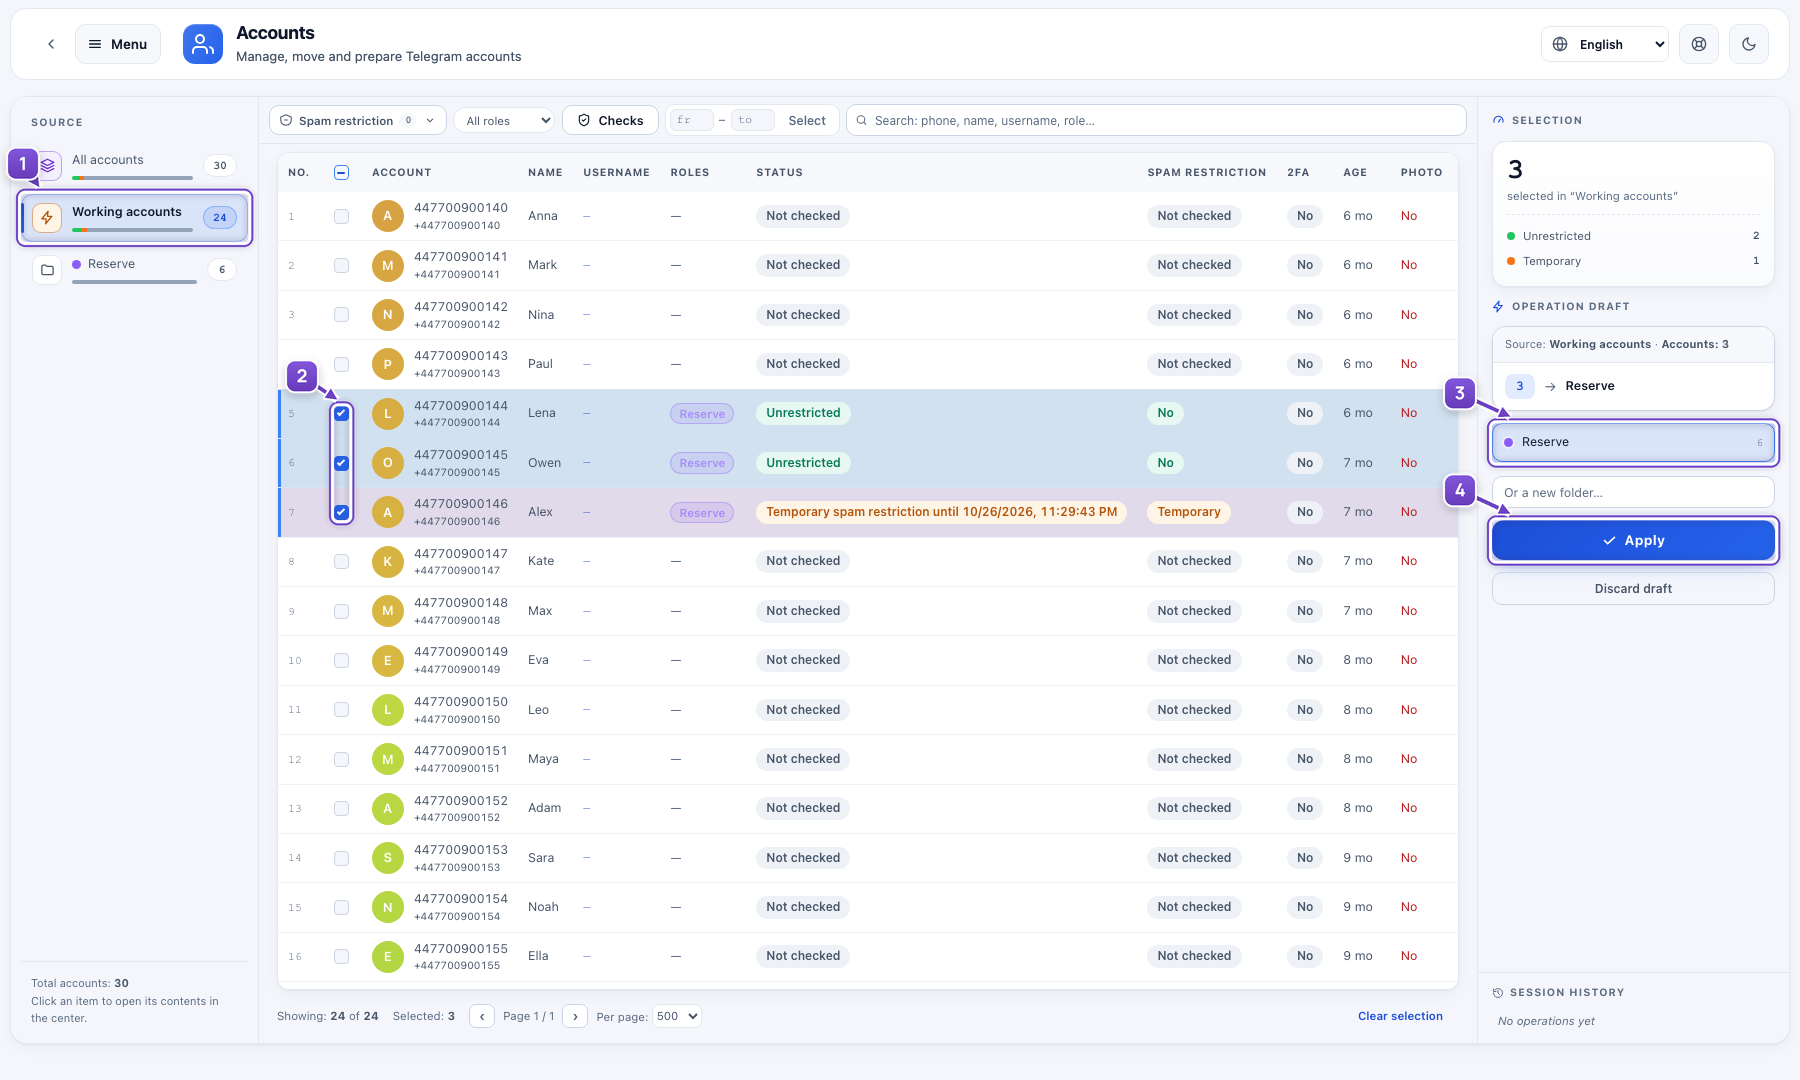Click avatar of Kate's account
This screenshot has width=1800, height=1080.
[388, 561]
